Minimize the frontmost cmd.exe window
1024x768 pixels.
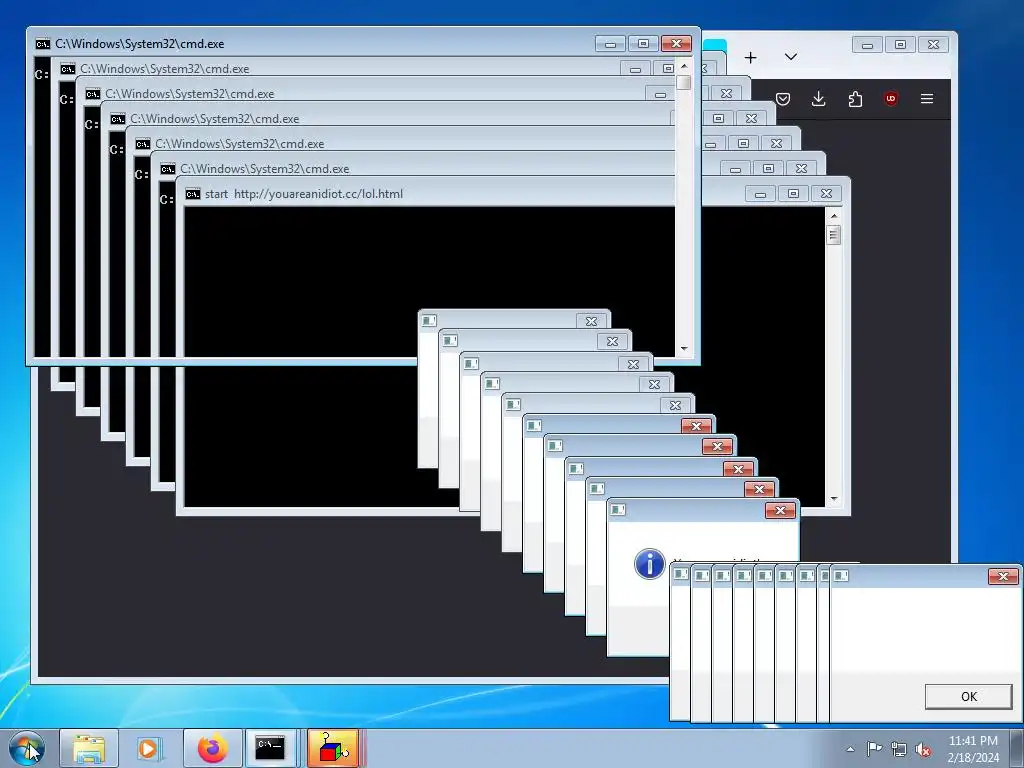pos(611,44)
